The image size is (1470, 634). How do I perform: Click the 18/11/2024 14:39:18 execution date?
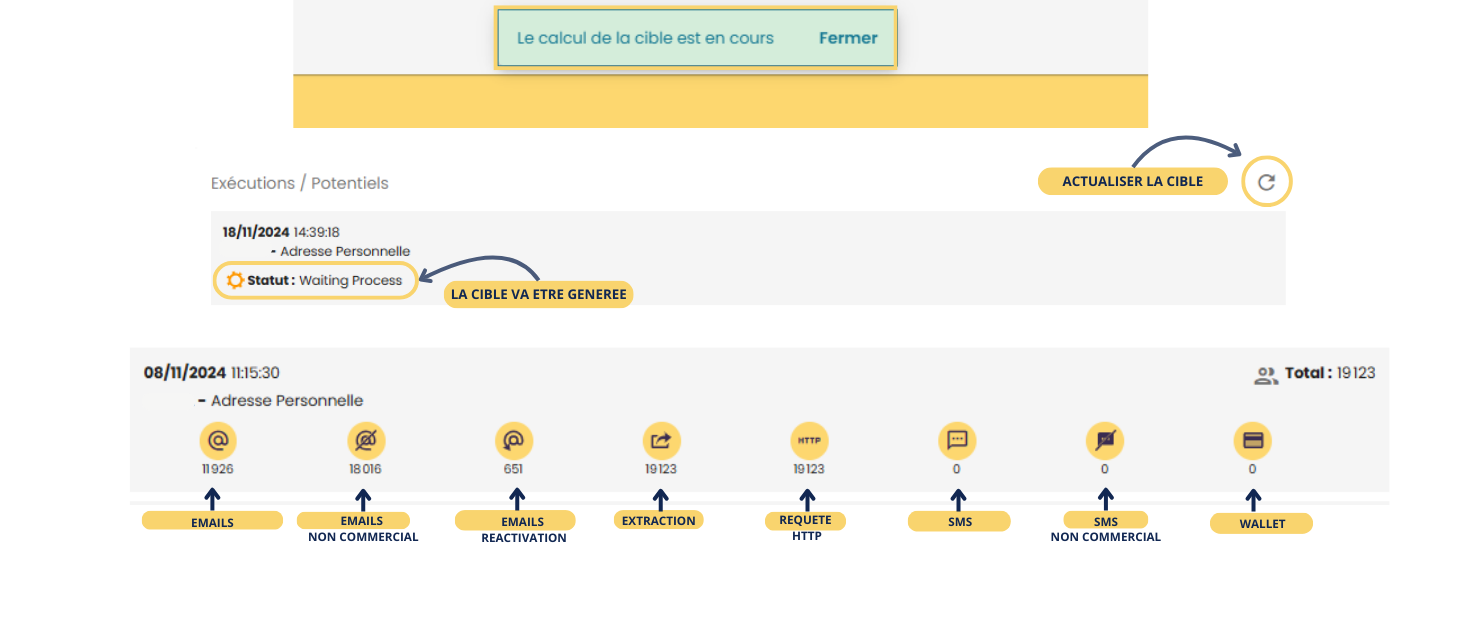[x=281, y=232]
